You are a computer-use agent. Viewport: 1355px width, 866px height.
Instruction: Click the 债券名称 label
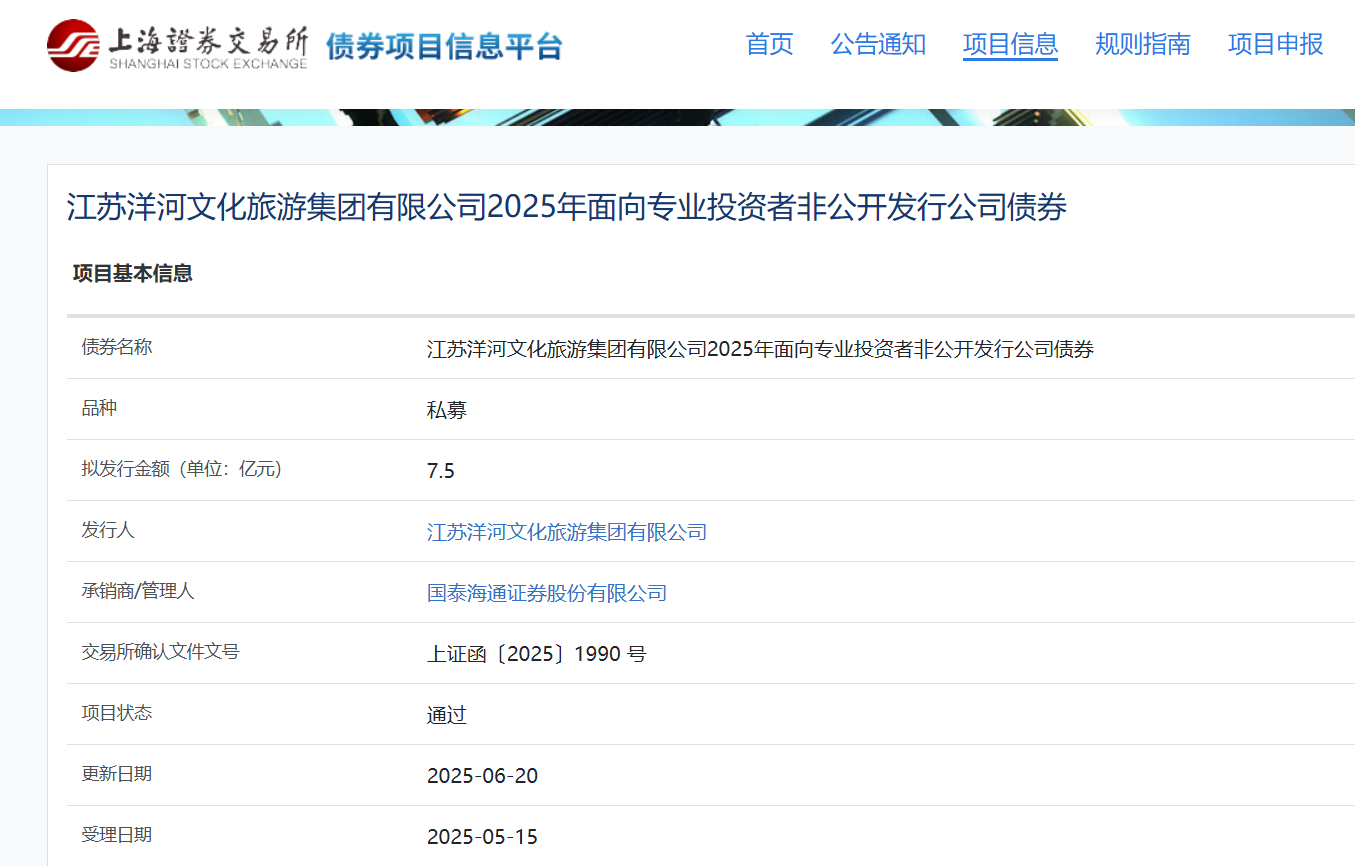[x=116, y=347]
